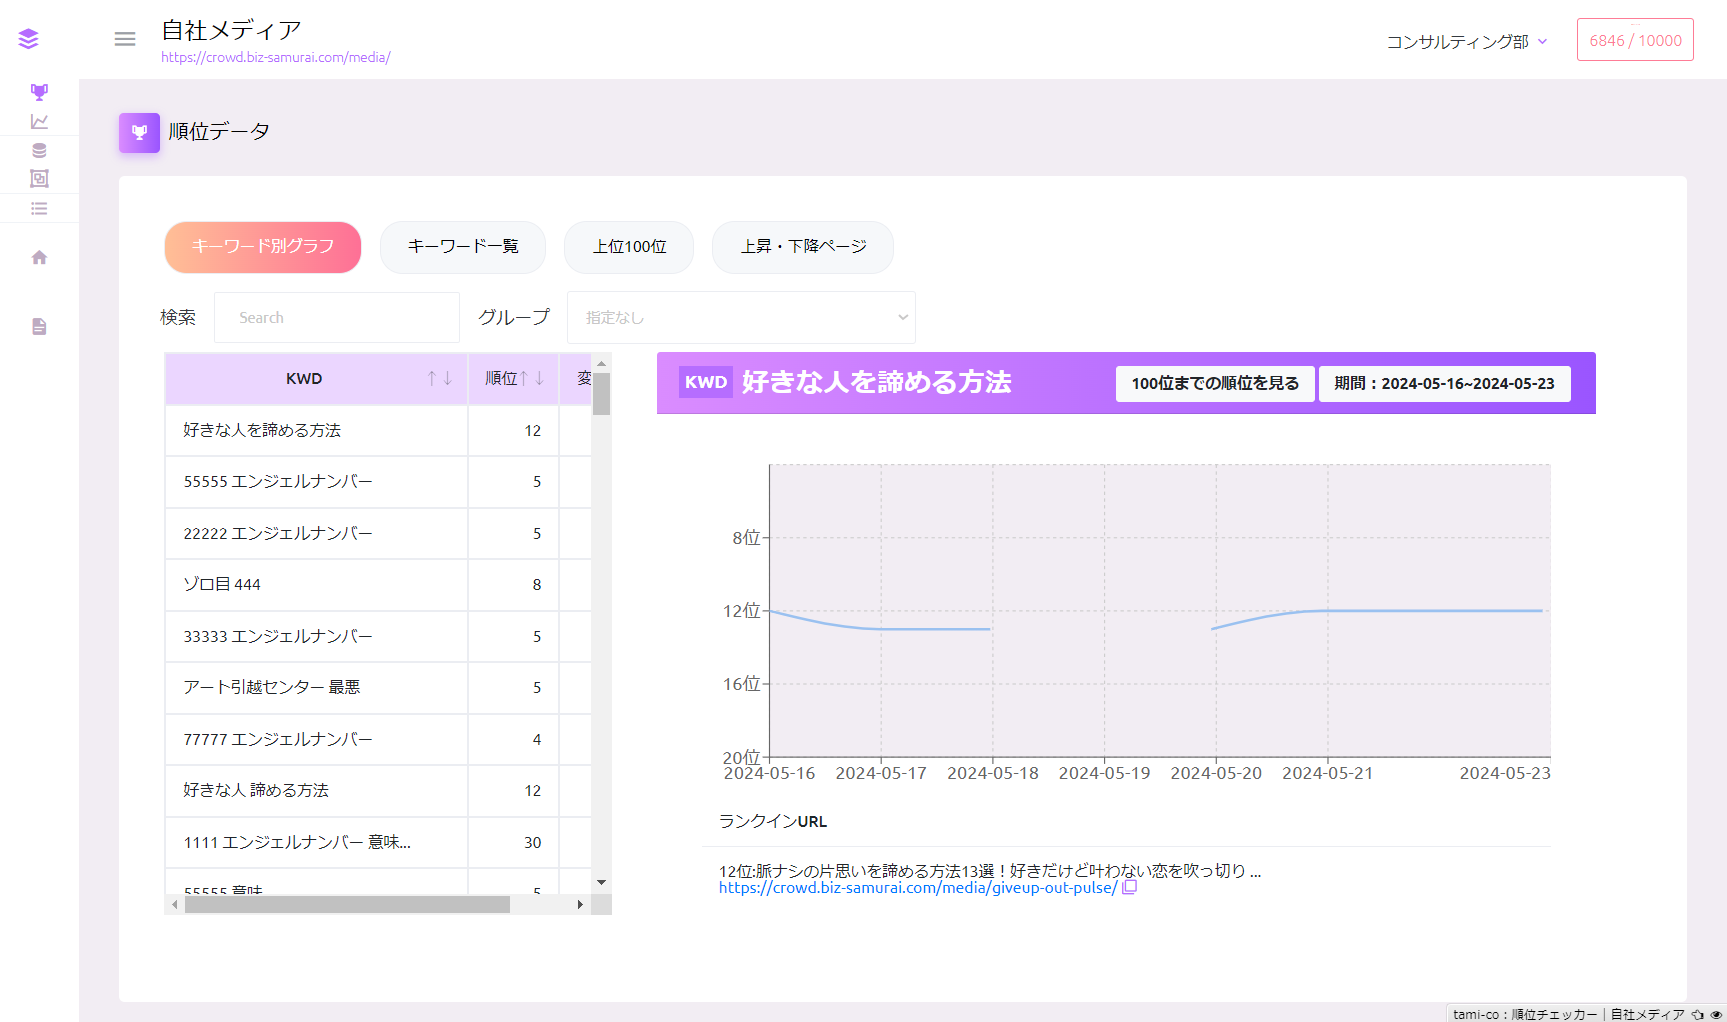
Task: Select the trophy ranking icon in sidebar
Action: (39, 92)
